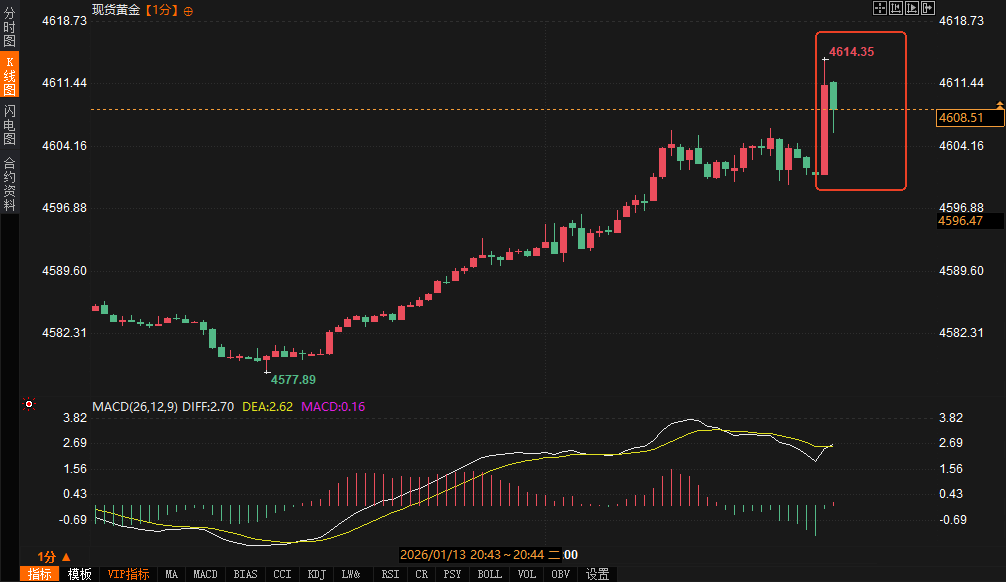Apply the MACD indicator button

pos(205,574)
